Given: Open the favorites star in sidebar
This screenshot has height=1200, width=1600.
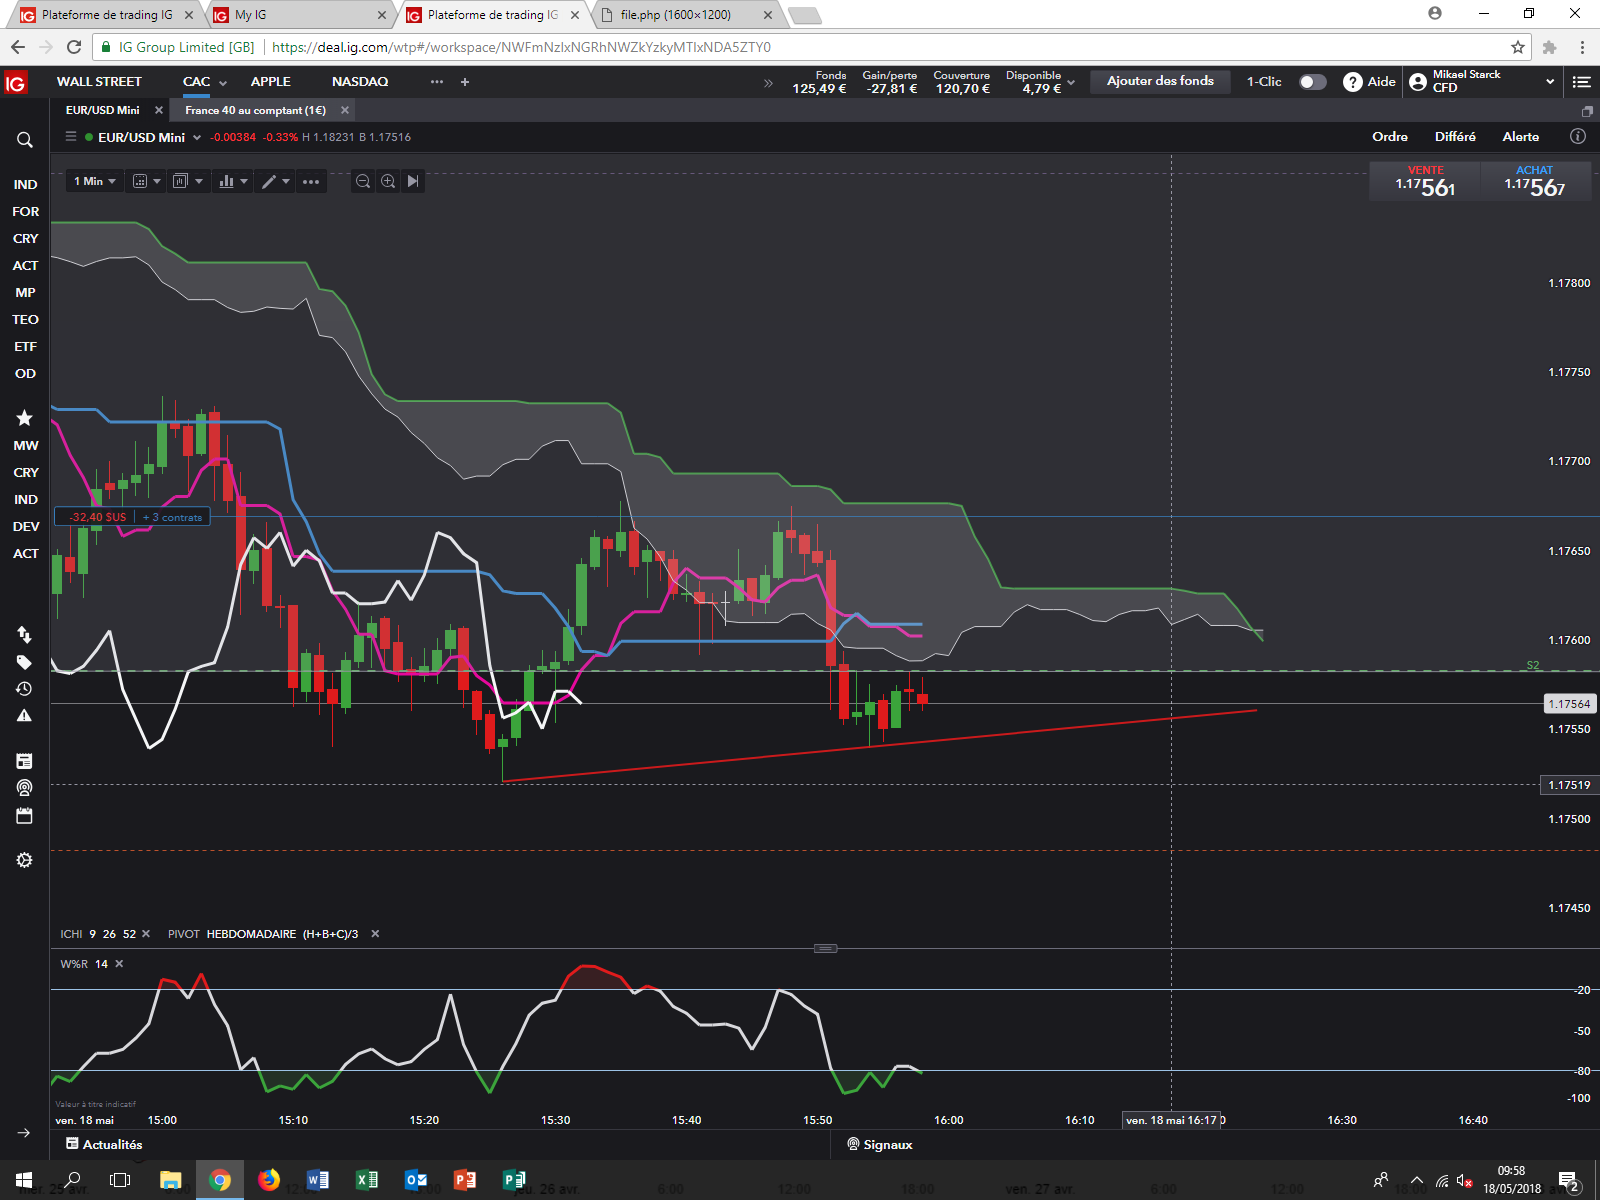Looking at the screenshot, I should tap(25, 418).
